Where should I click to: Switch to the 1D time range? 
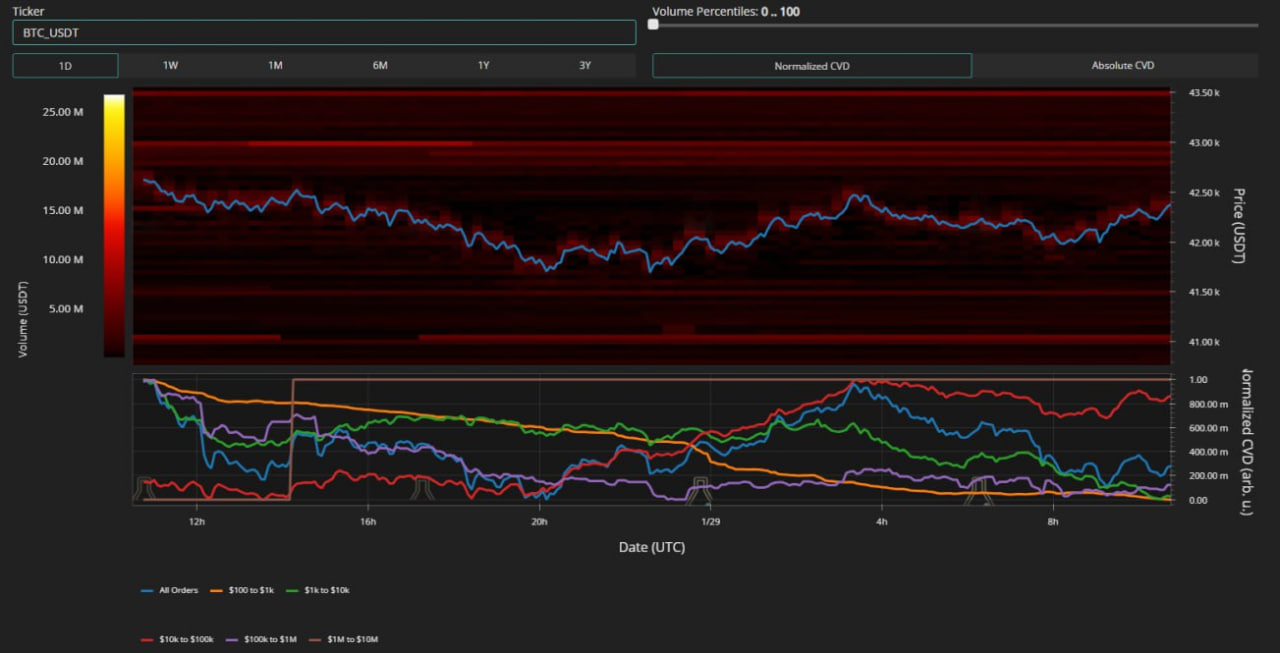coord(65,65)
